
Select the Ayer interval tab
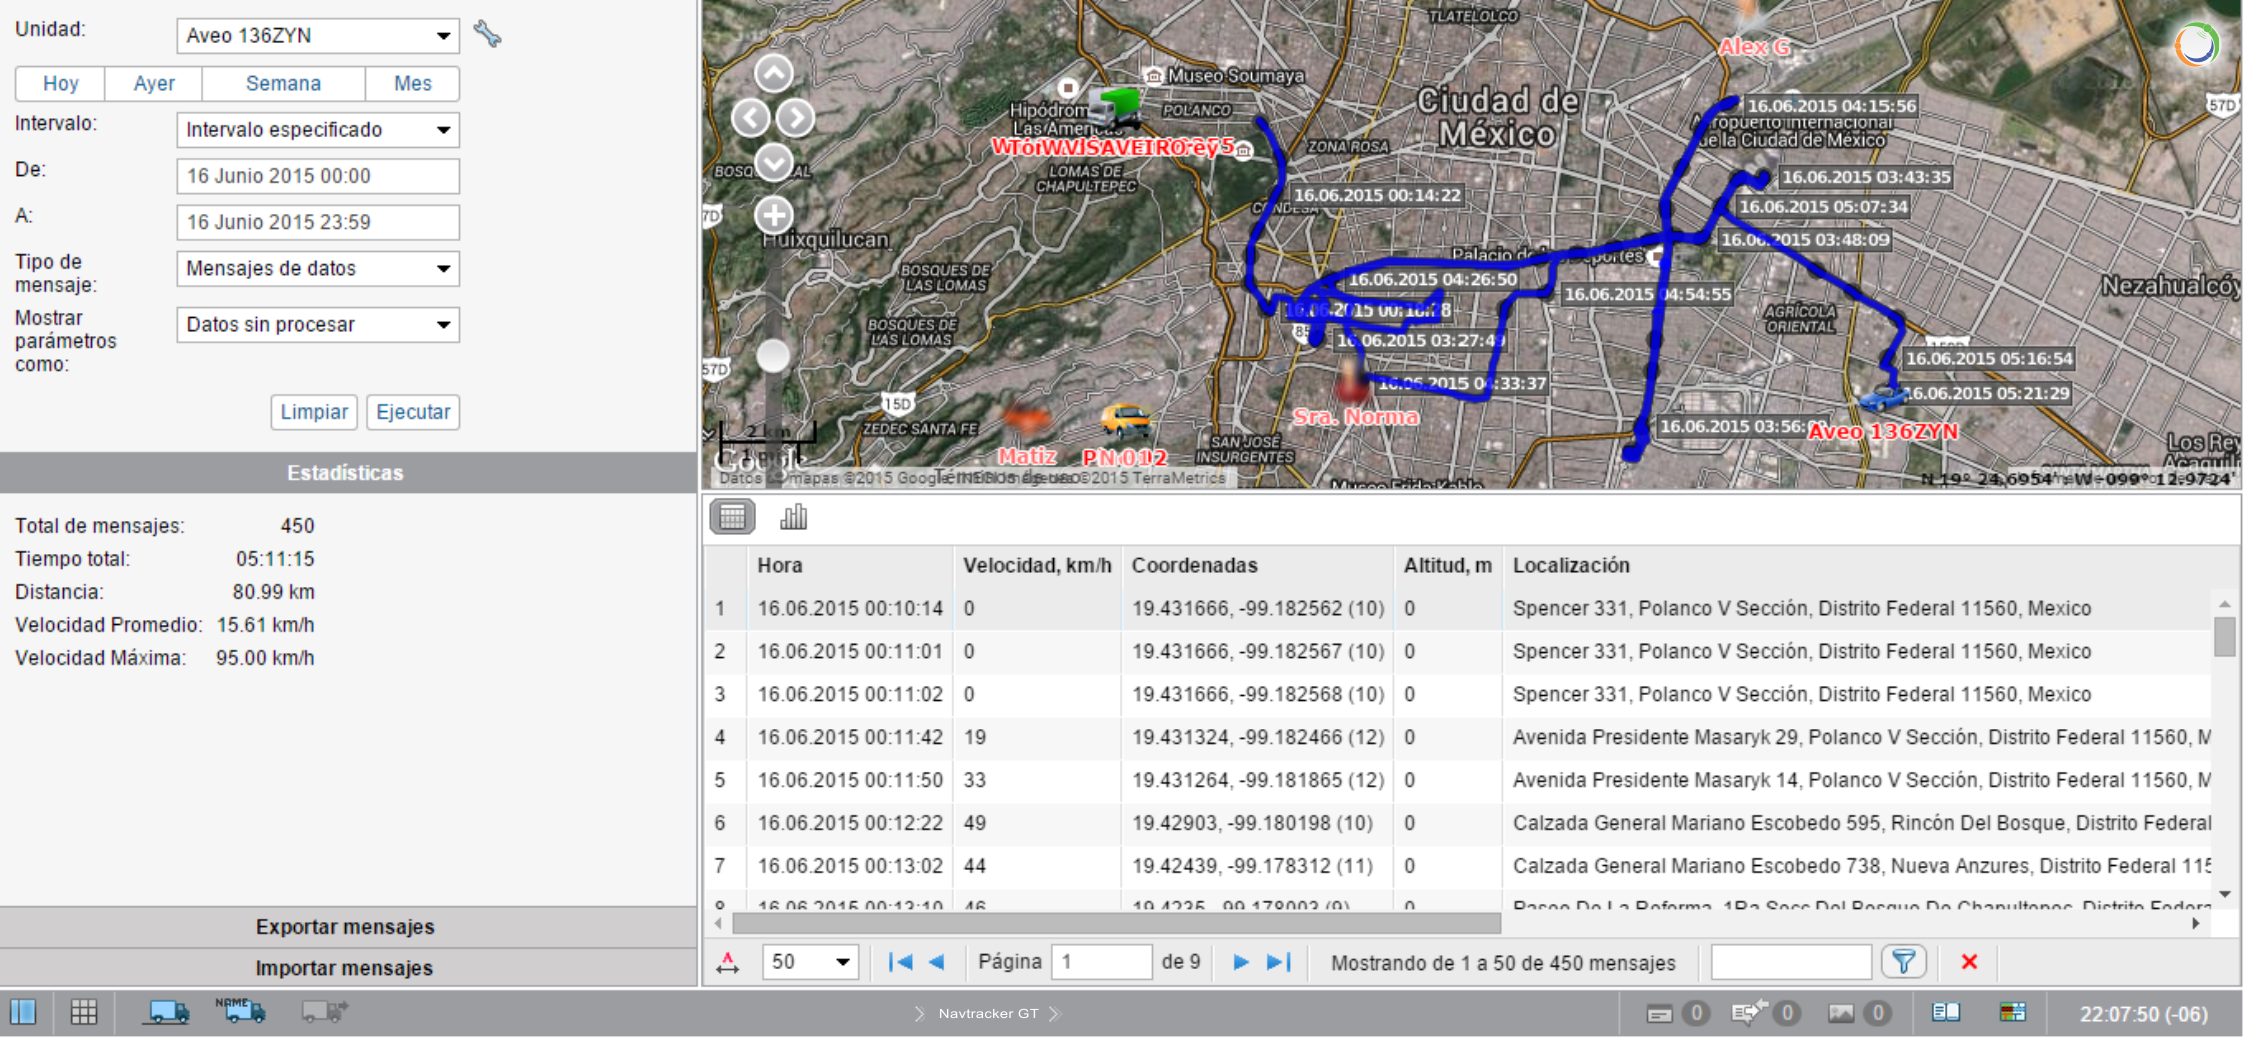154,84
